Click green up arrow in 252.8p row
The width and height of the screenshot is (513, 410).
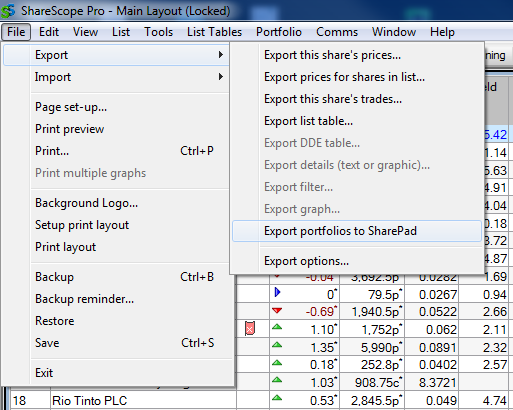pos(277,363)
